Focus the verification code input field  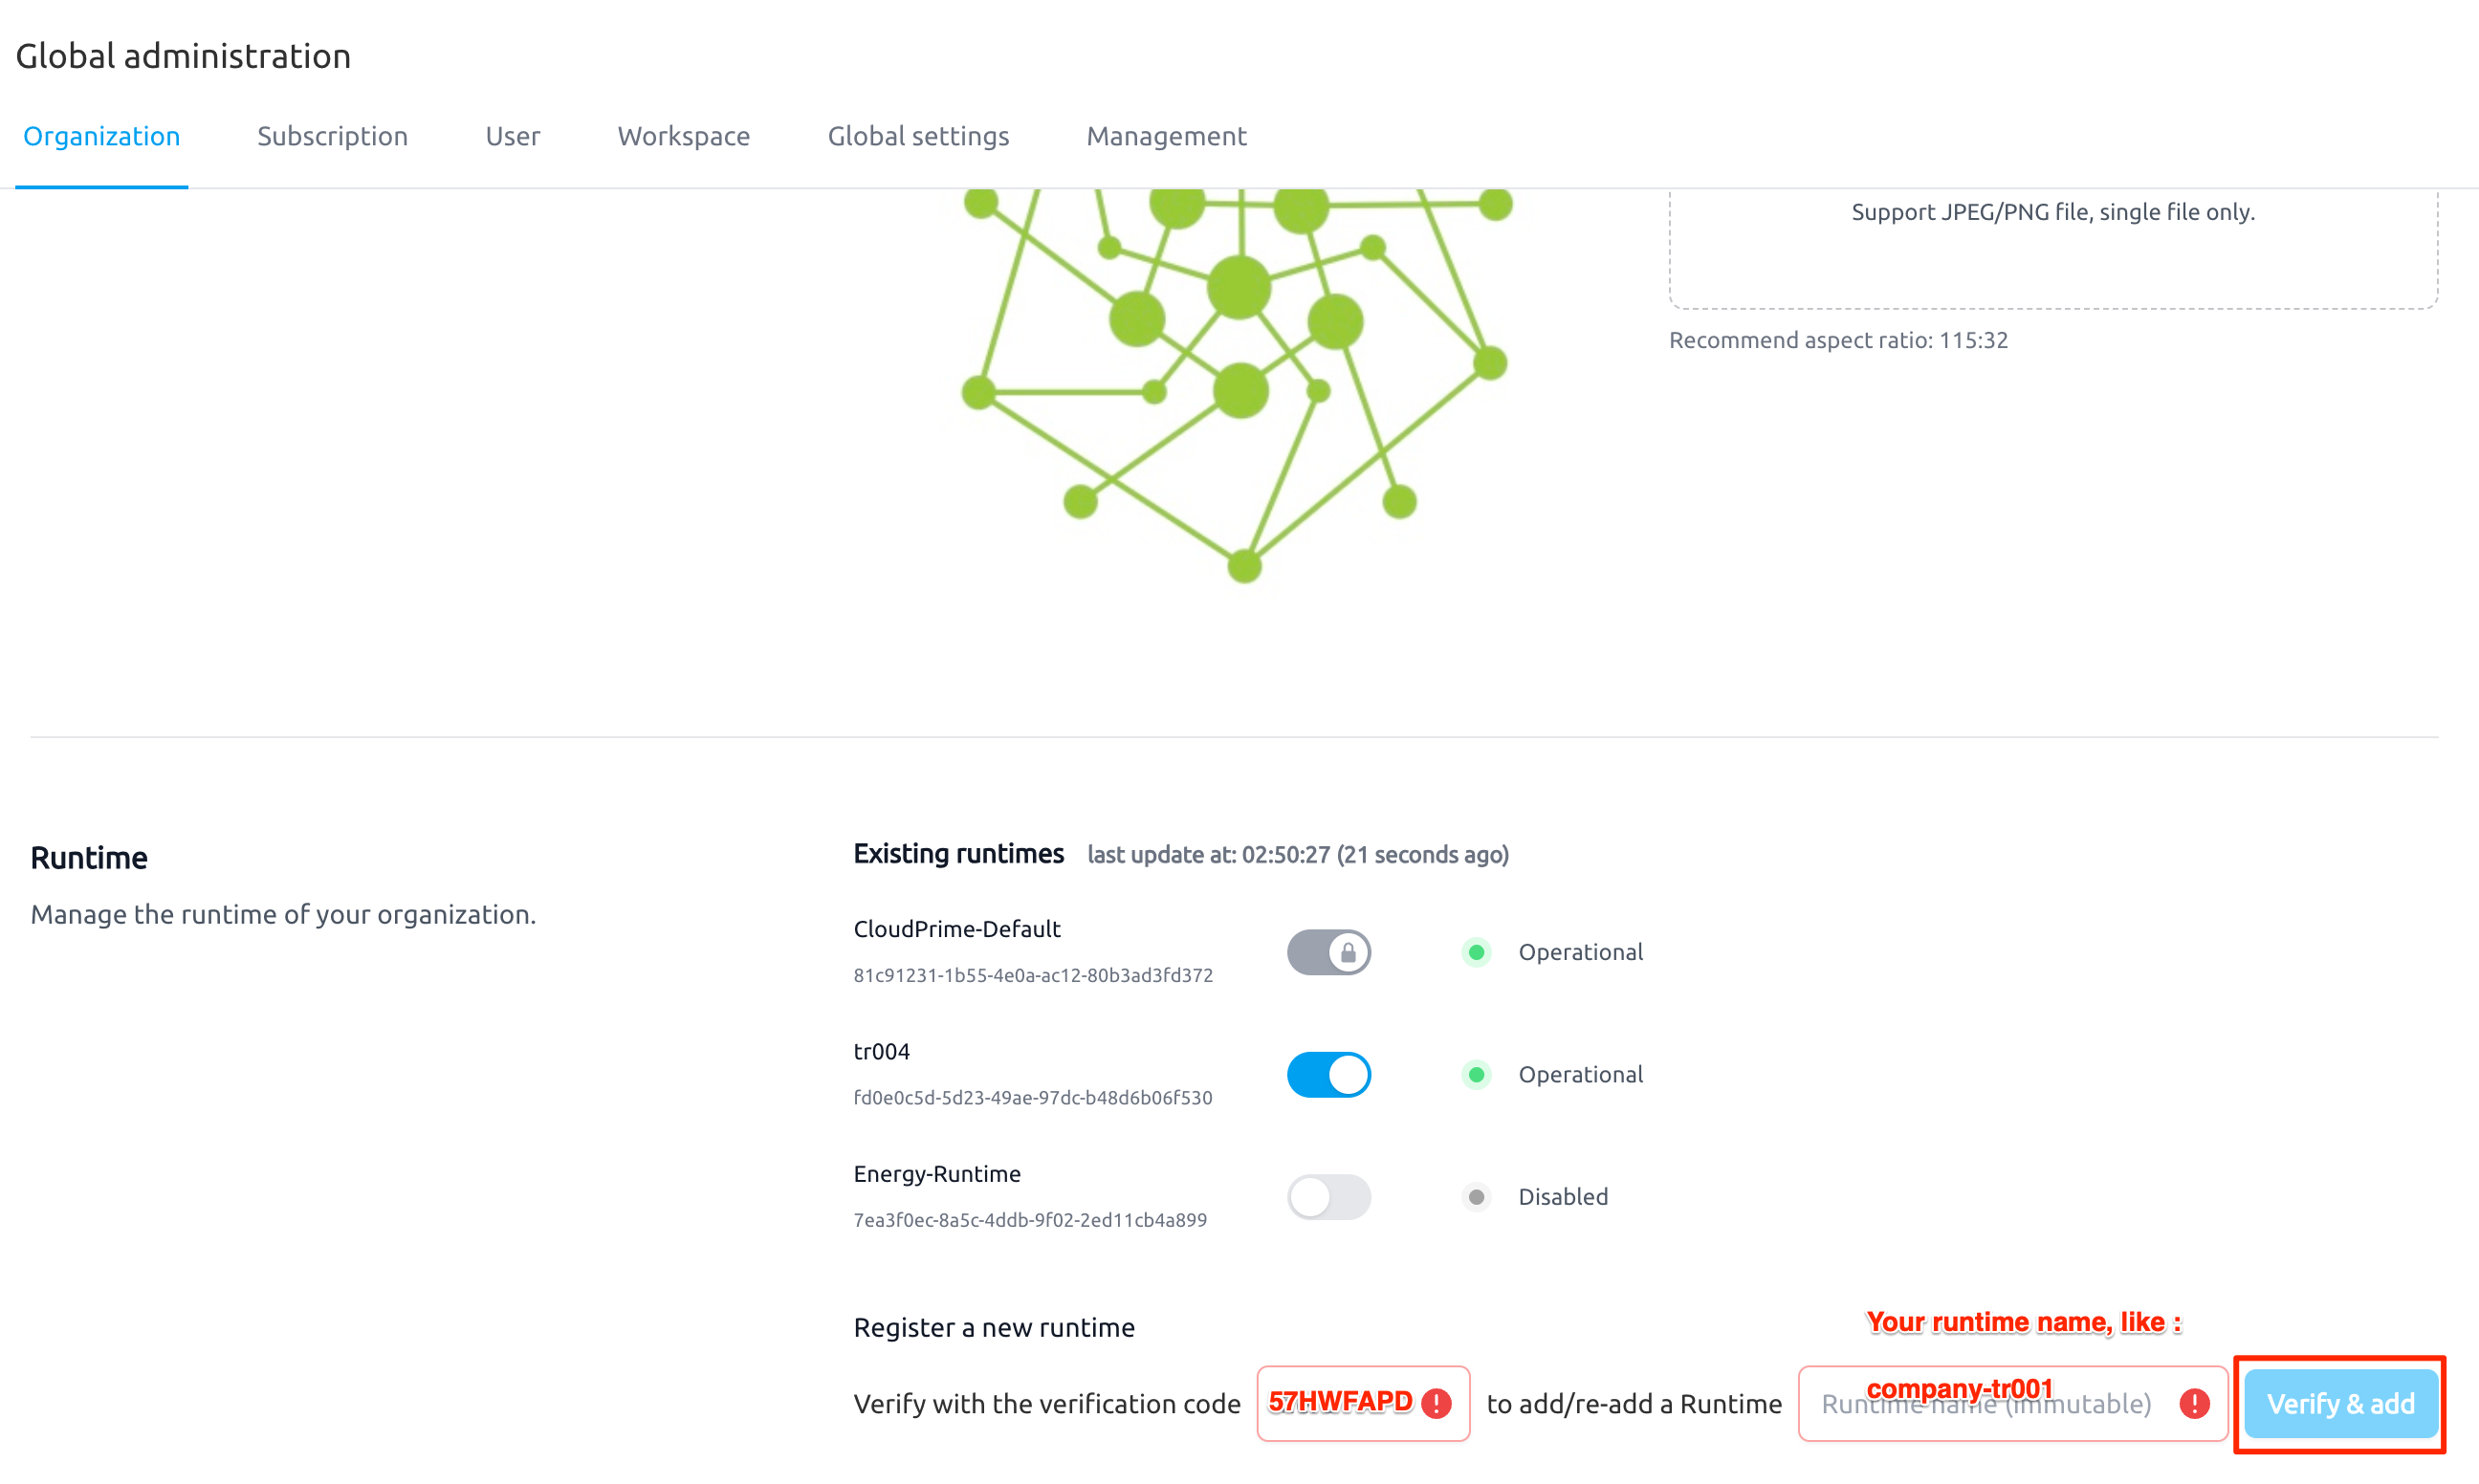pos(1363,1403)
